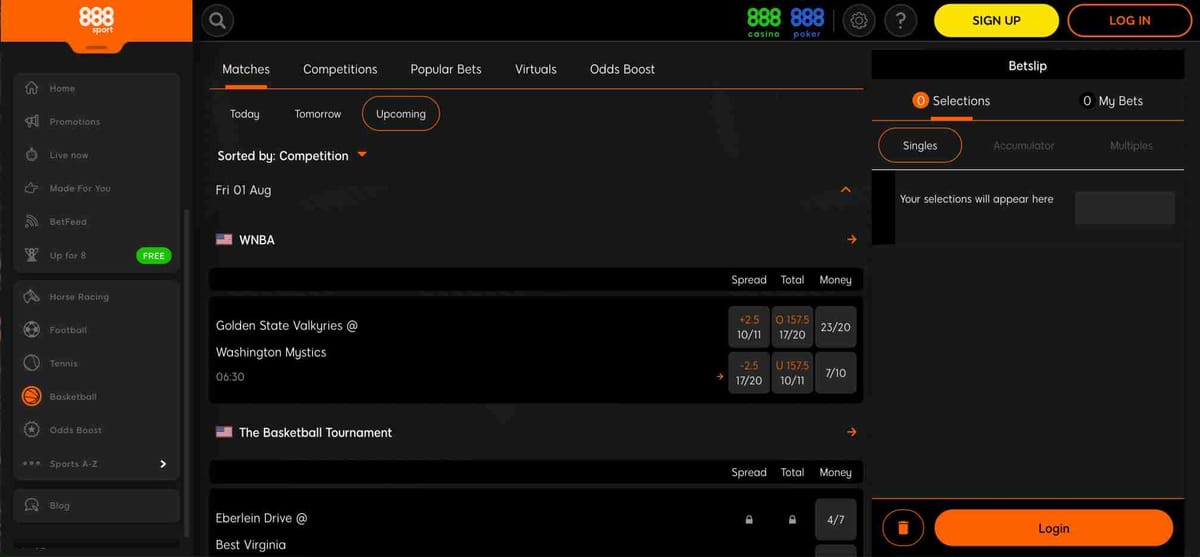Switch to the Competitions tab
1200x557 pixels.
(x=340, y=69)
